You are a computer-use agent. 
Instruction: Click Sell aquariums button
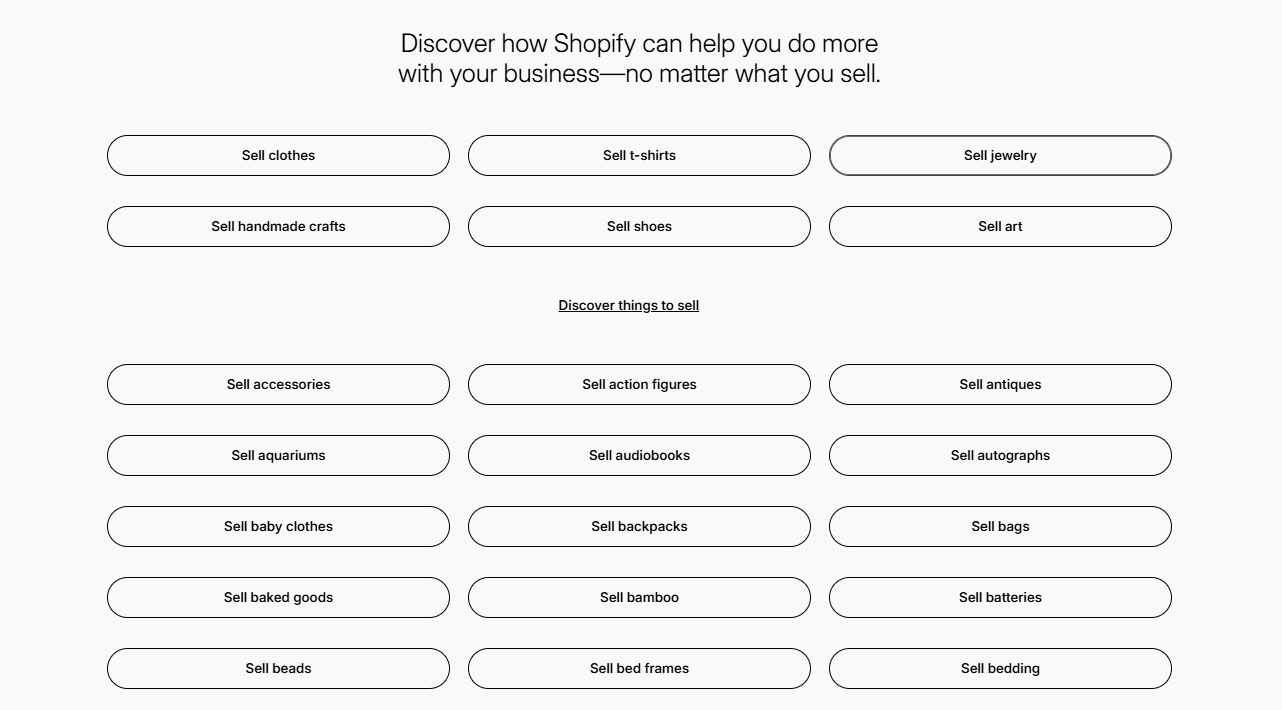278,455
